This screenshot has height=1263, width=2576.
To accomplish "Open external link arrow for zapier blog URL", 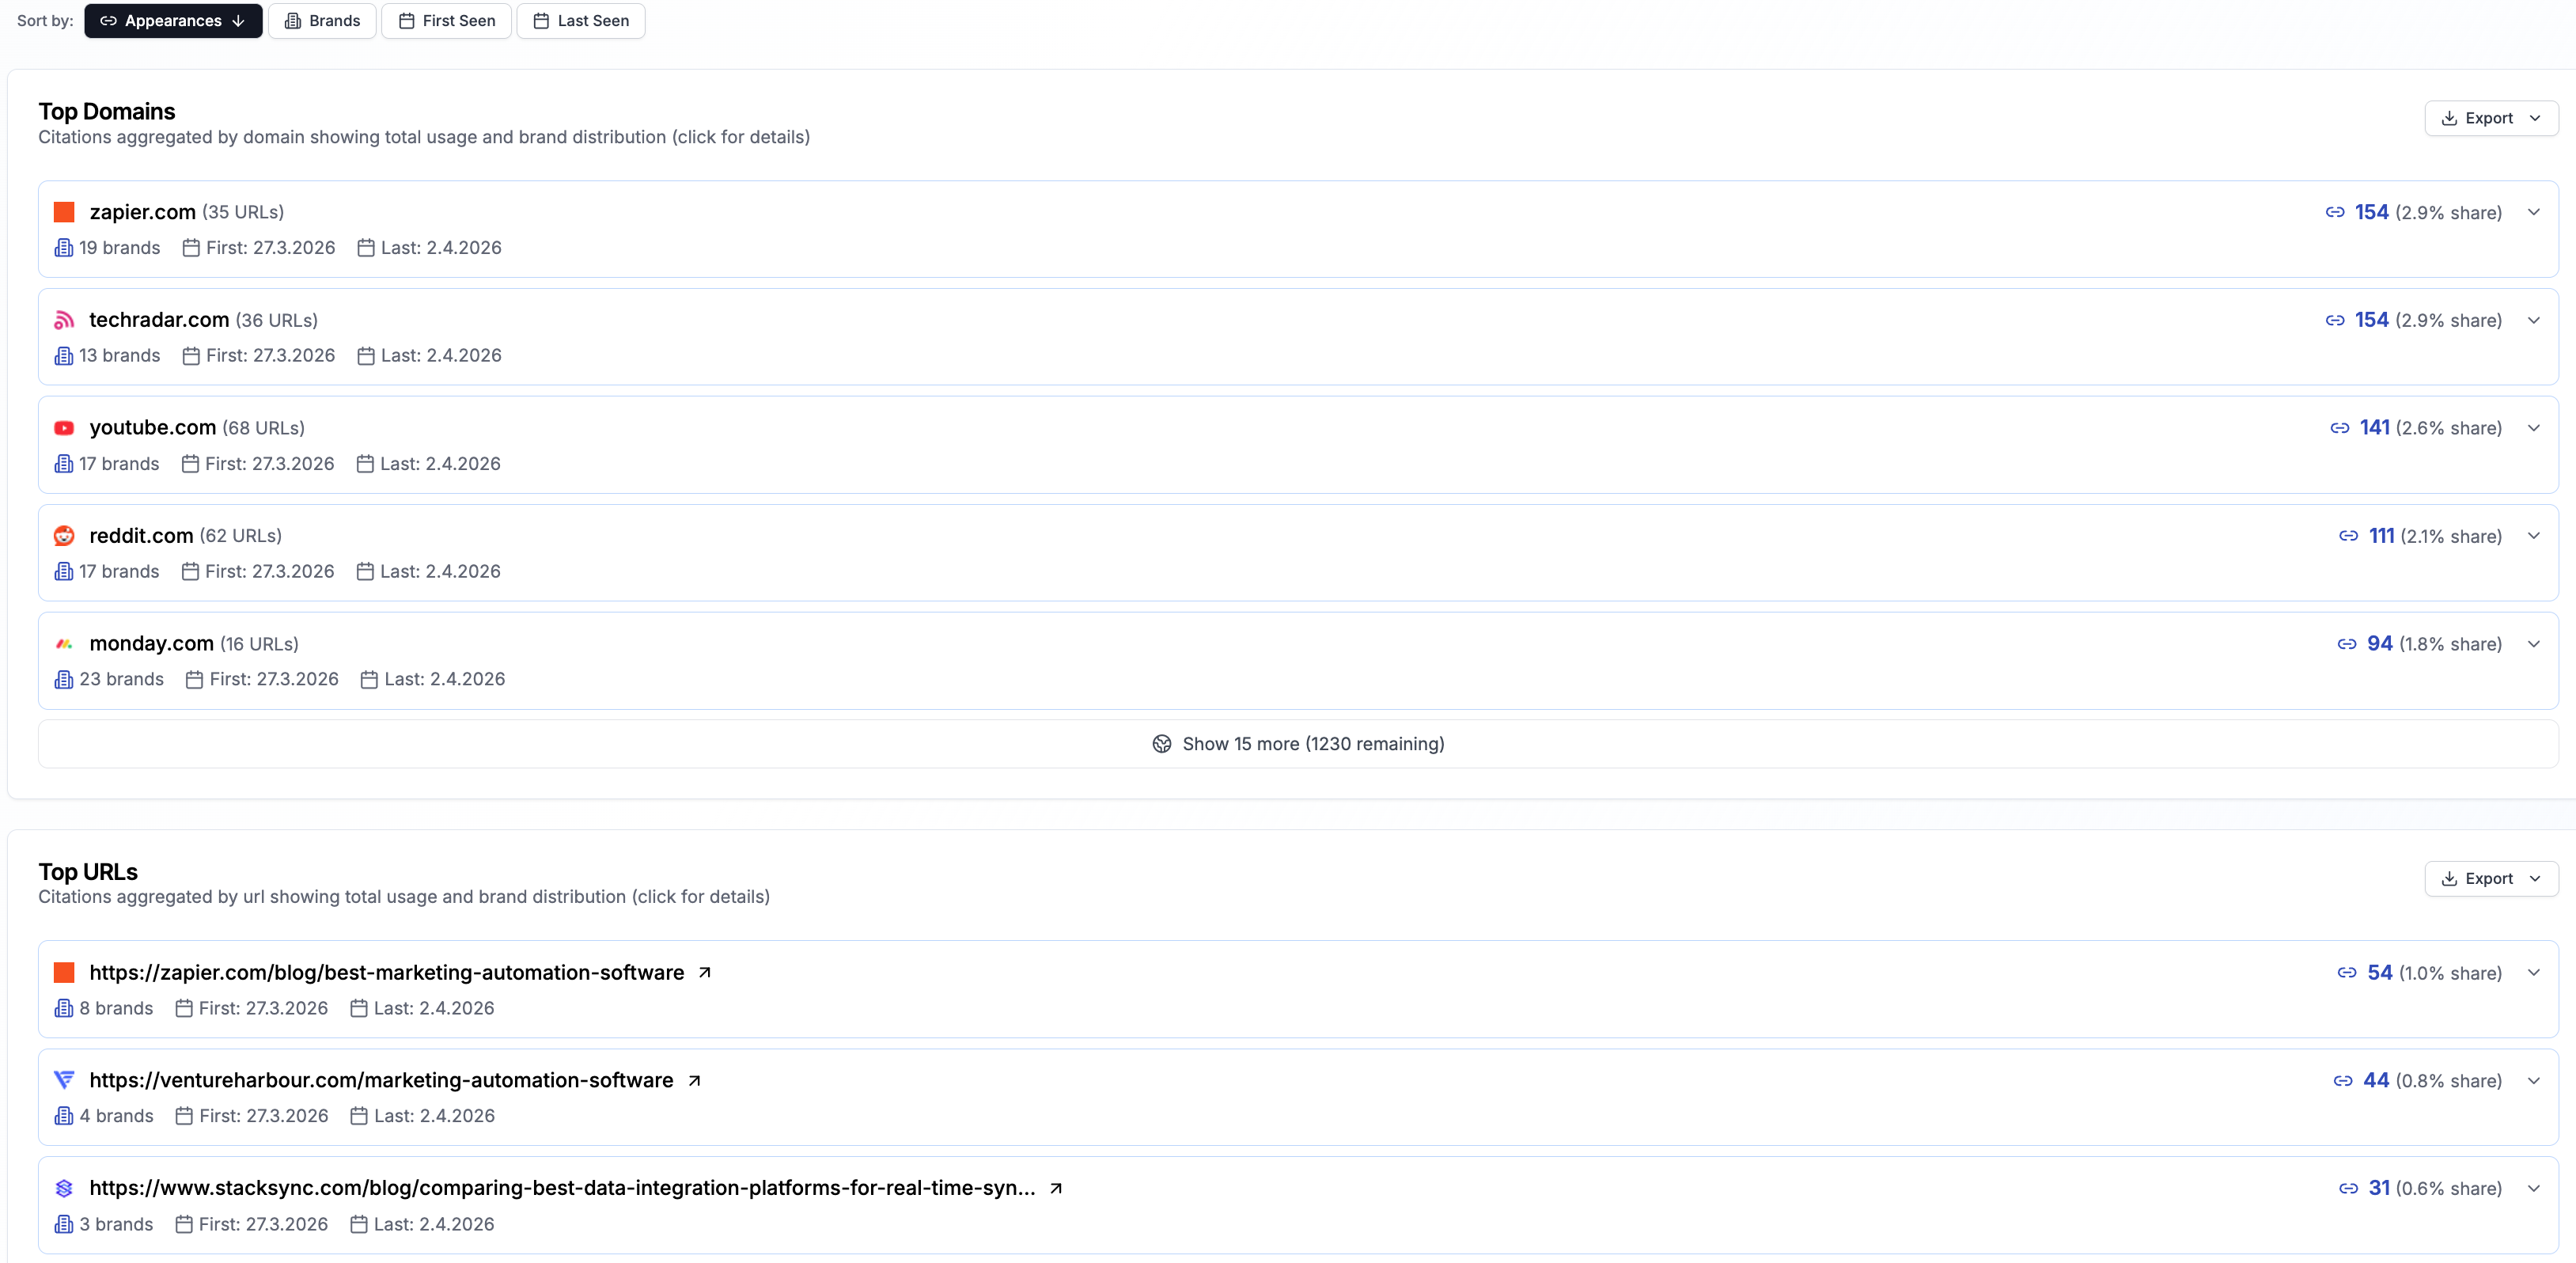I will click(x=705, y=973).
